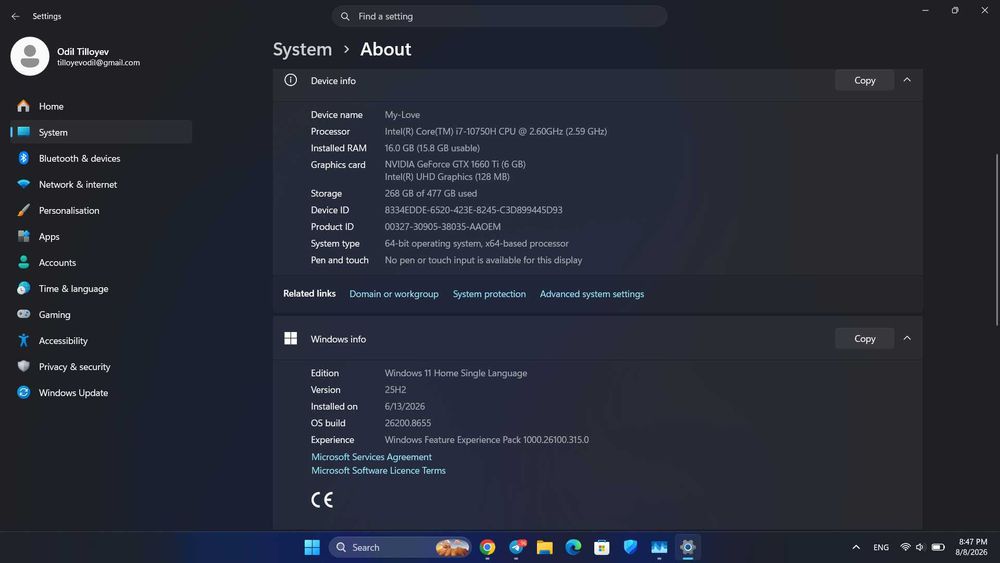This screenshot has width=1000, height=563.
Task: Copy the Windows info details
Action: [x=864, y=339]
